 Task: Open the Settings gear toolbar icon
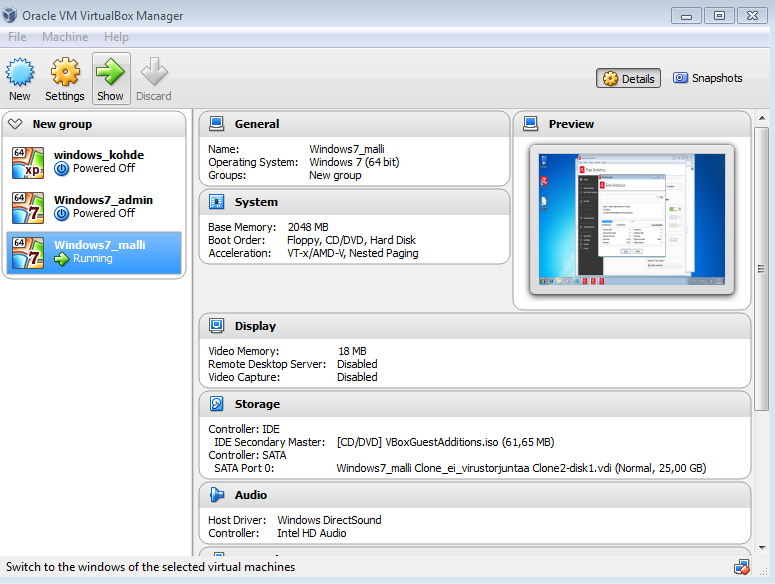pyautogui.click(x=65, y=73)
